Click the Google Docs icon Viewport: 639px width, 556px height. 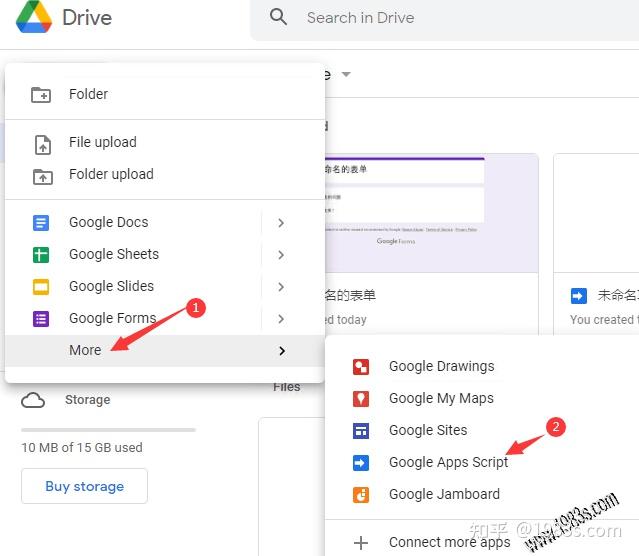[x=41, y=223]
